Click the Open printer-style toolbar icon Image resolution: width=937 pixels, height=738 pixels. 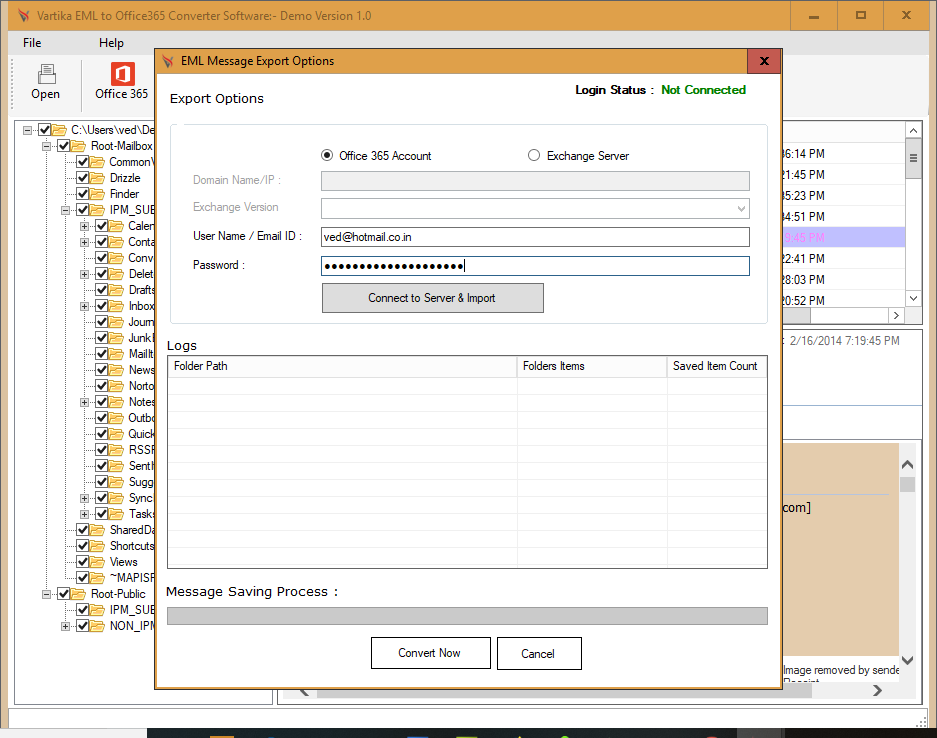tap(47, 74)
